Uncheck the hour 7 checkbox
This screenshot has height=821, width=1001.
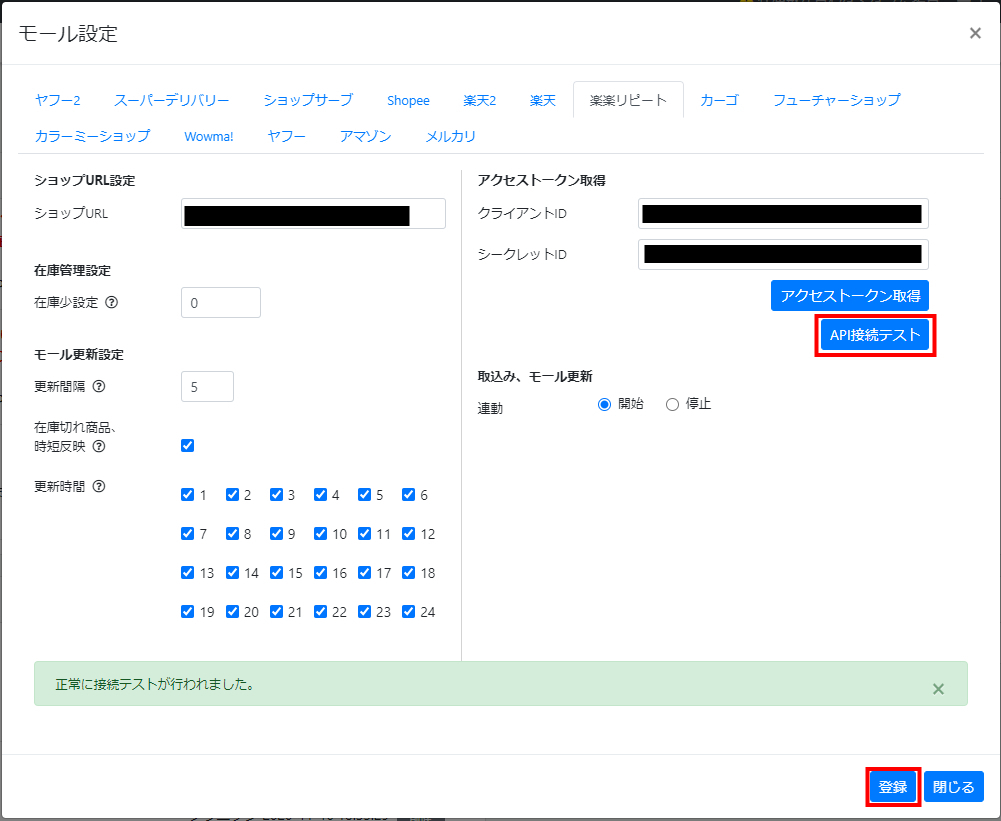(188, 534)
